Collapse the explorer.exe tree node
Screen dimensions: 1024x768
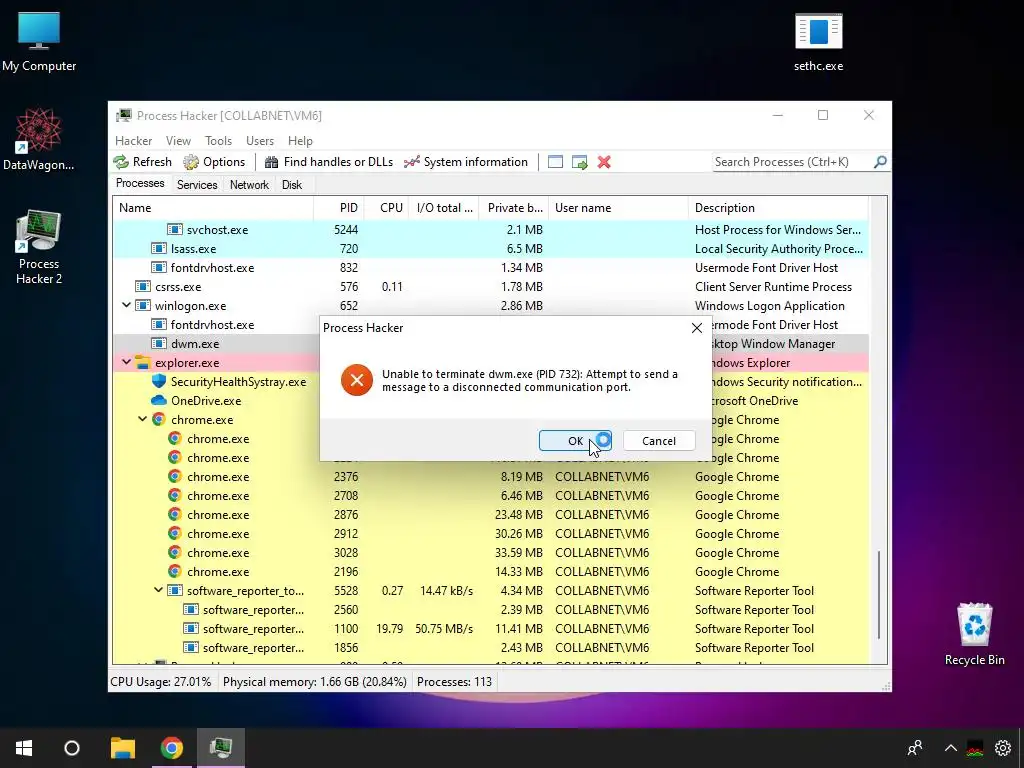pos(127,362)
